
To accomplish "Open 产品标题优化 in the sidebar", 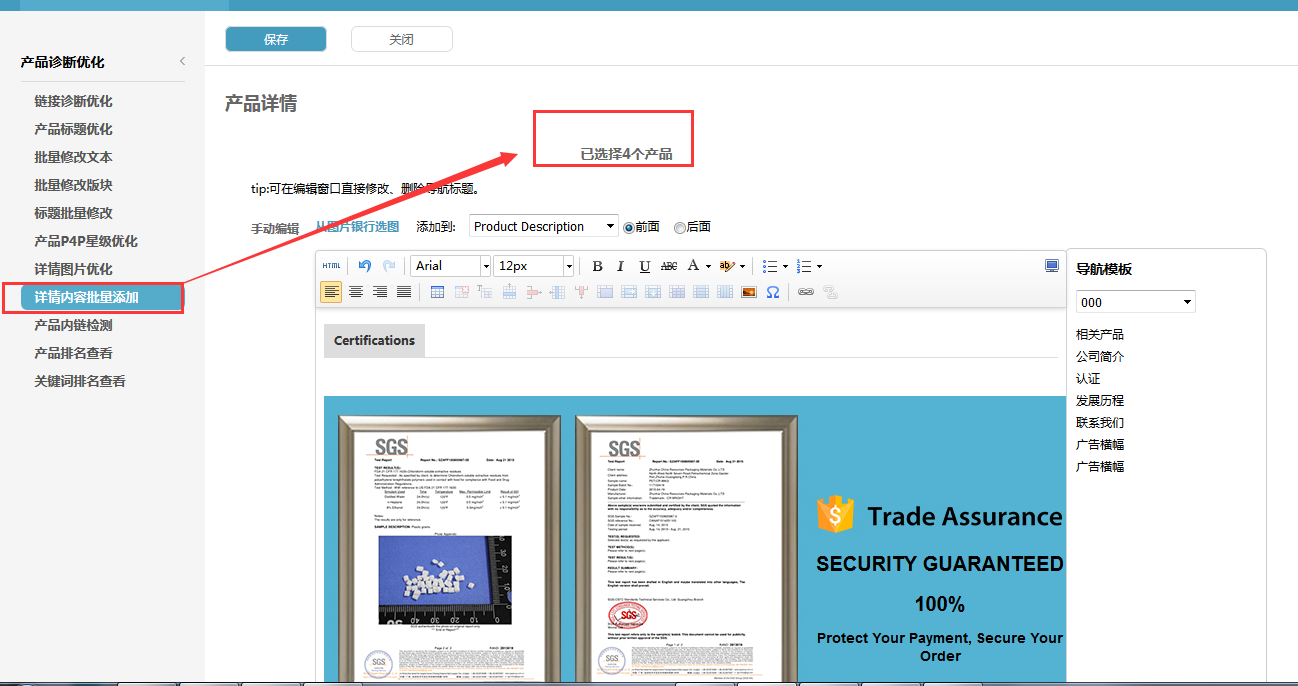I will coord(73,129).
